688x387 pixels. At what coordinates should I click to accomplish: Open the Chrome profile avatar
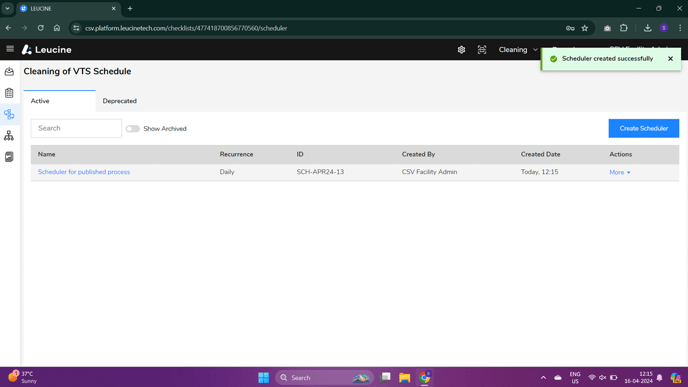664,28
